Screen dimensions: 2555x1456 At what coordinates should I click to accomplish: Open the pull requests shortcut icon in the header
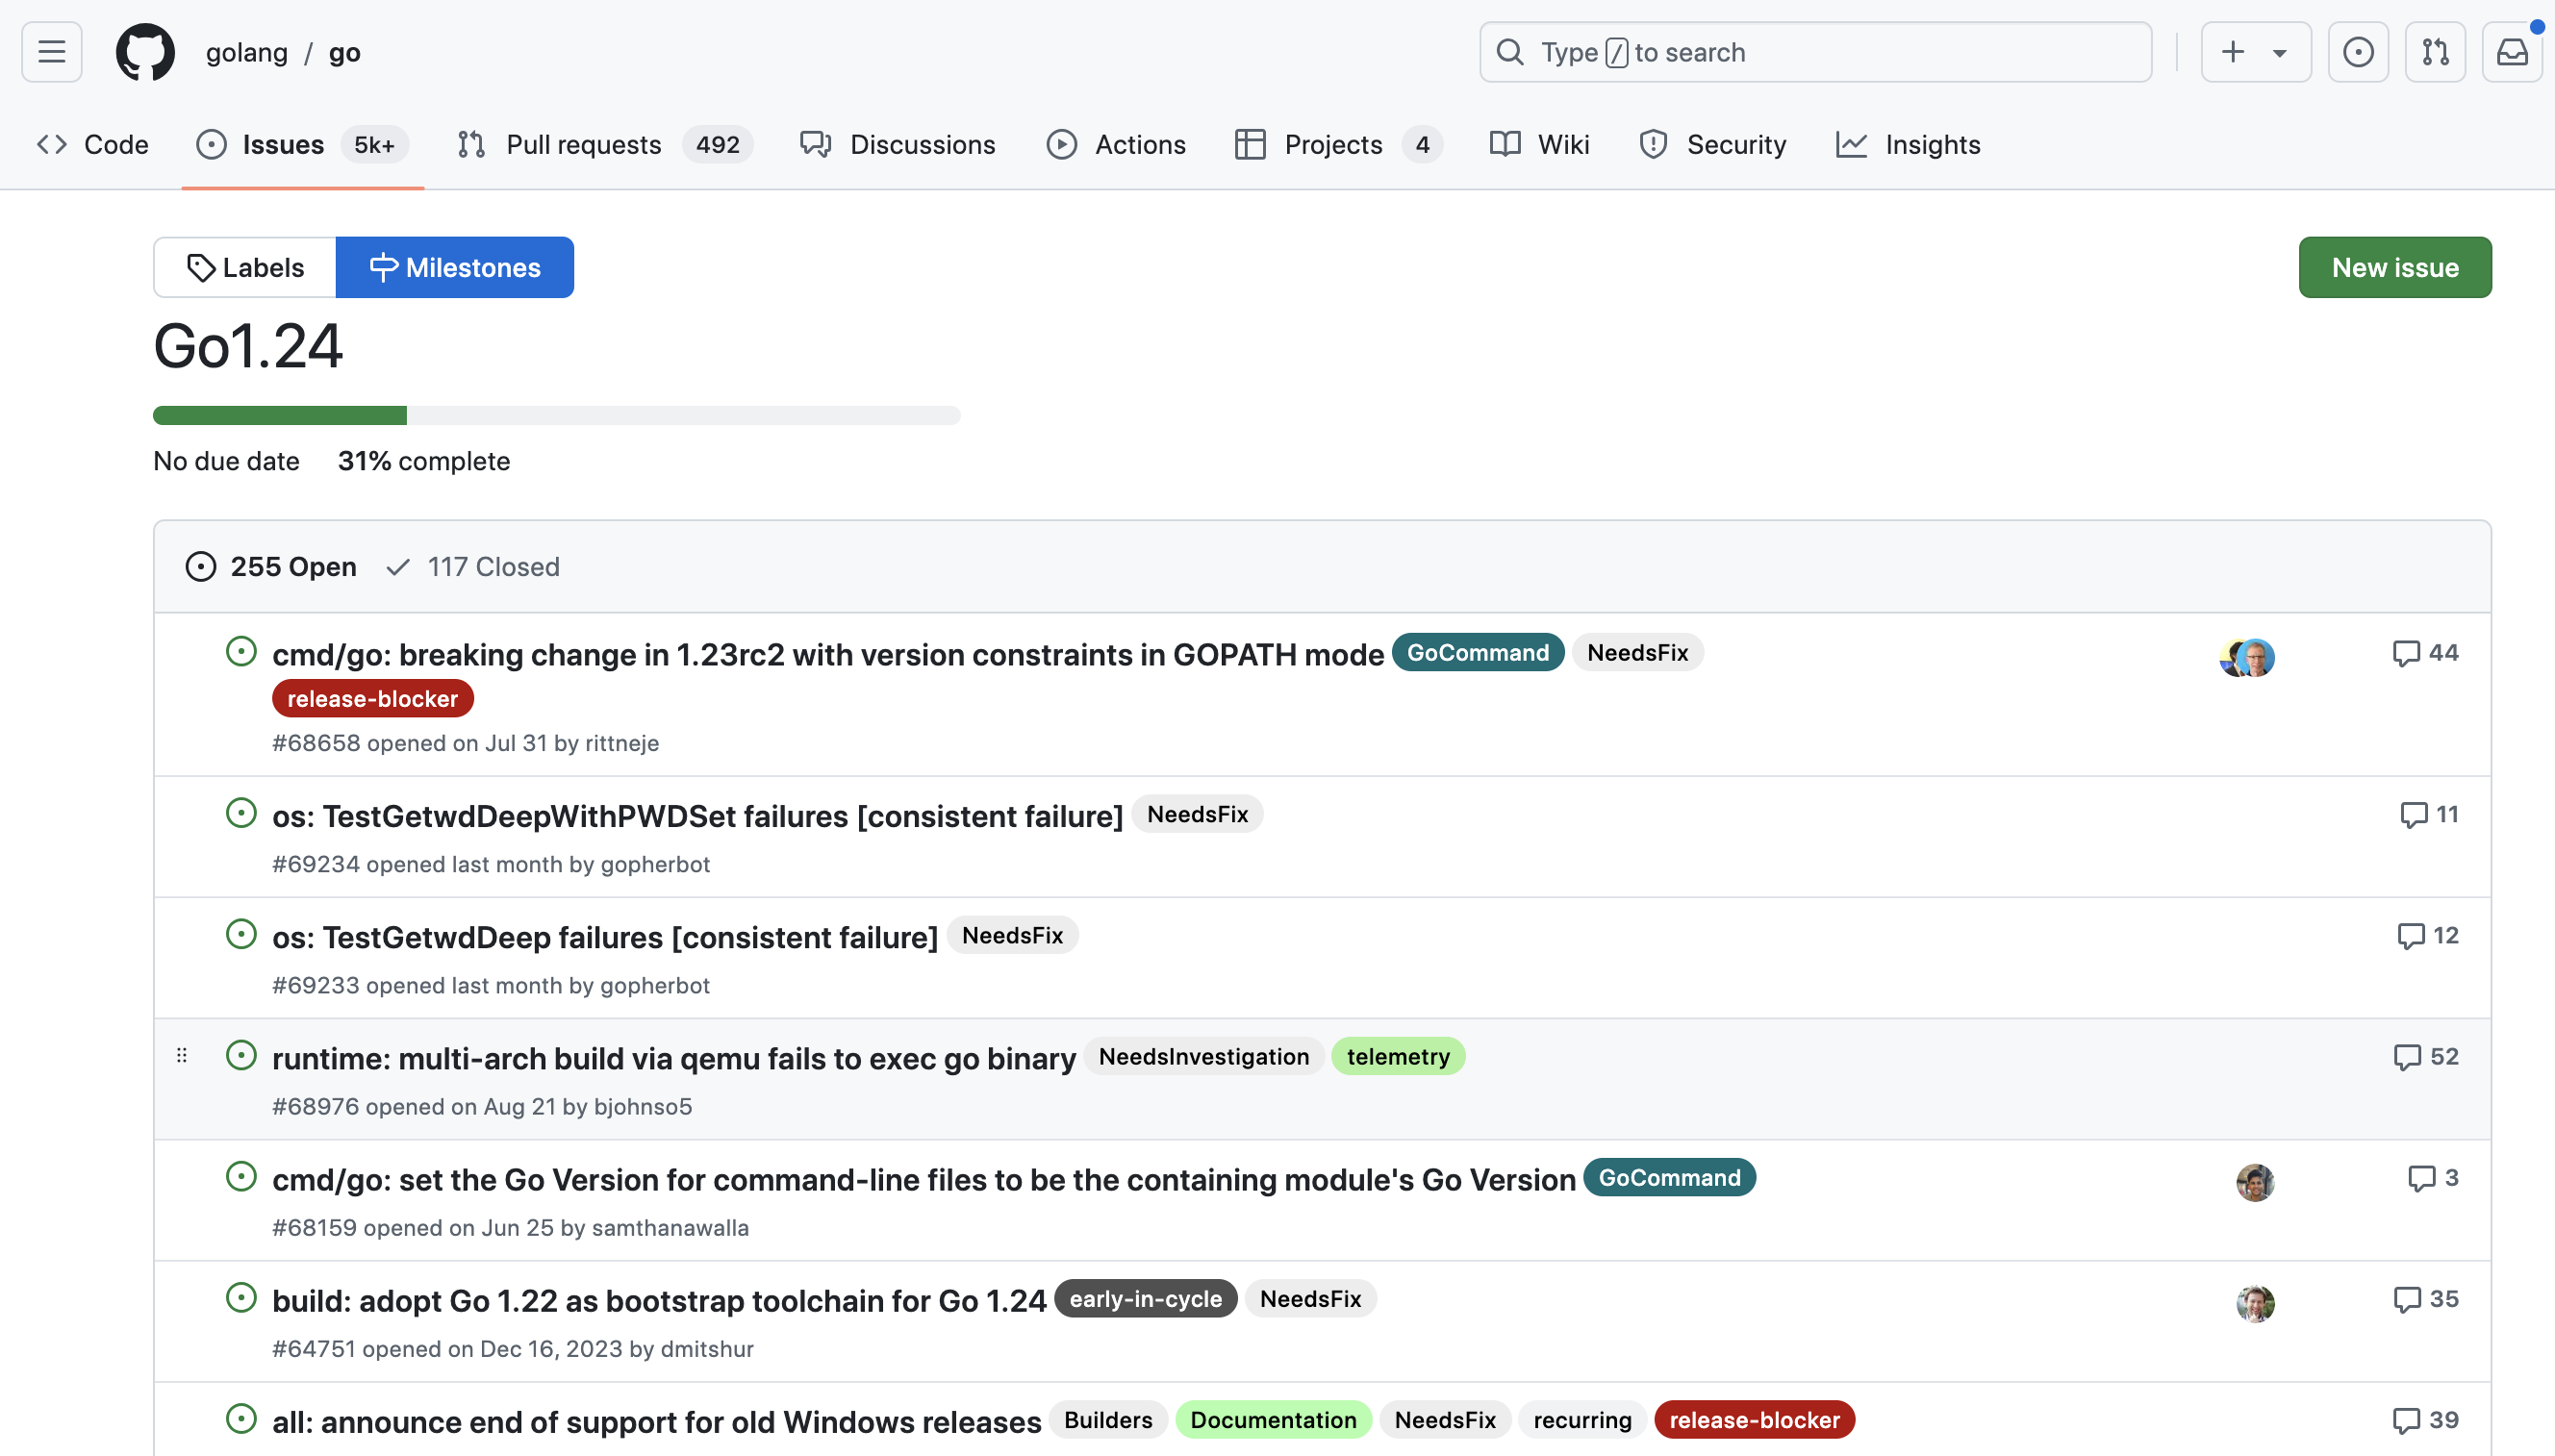point(2435,52)
